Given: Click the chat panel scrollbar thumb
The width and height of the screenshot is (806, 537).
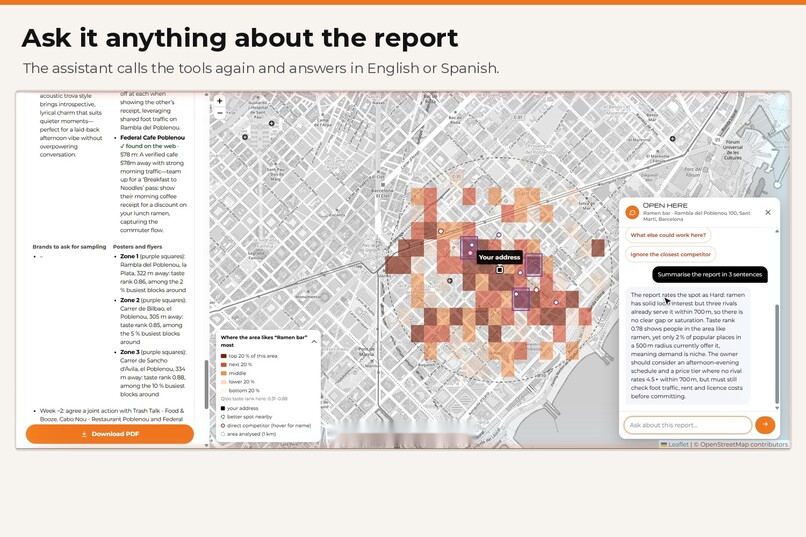Looking at the screenshot, I should (777, 354).
